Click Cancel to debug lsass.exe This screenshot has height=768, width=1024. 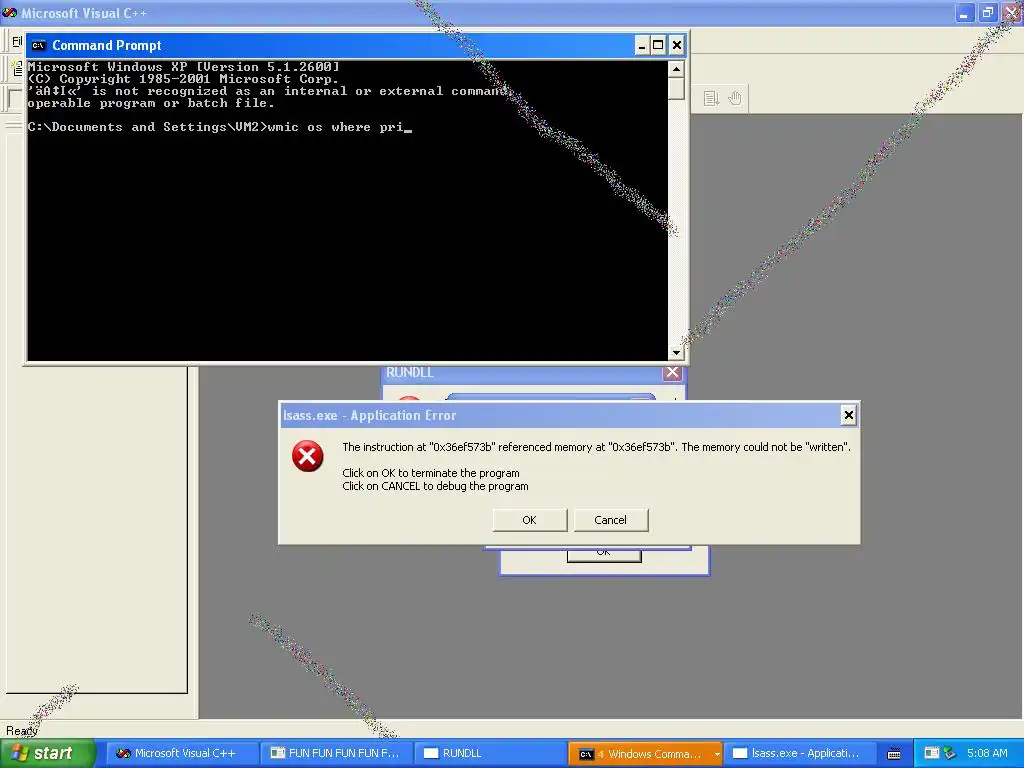point(611,520)
